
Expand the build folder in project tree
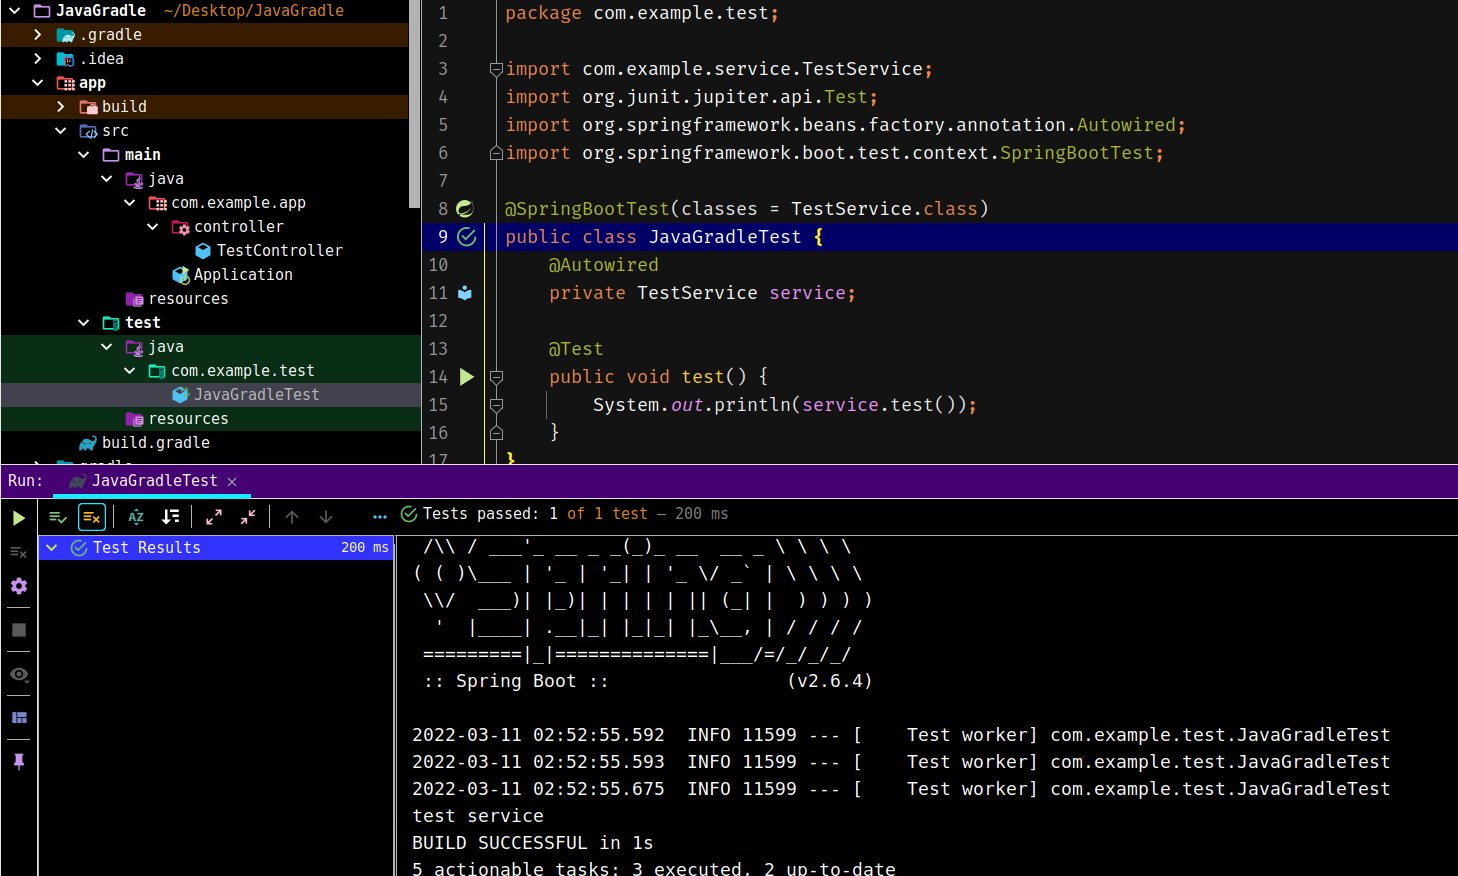point(61,107)
